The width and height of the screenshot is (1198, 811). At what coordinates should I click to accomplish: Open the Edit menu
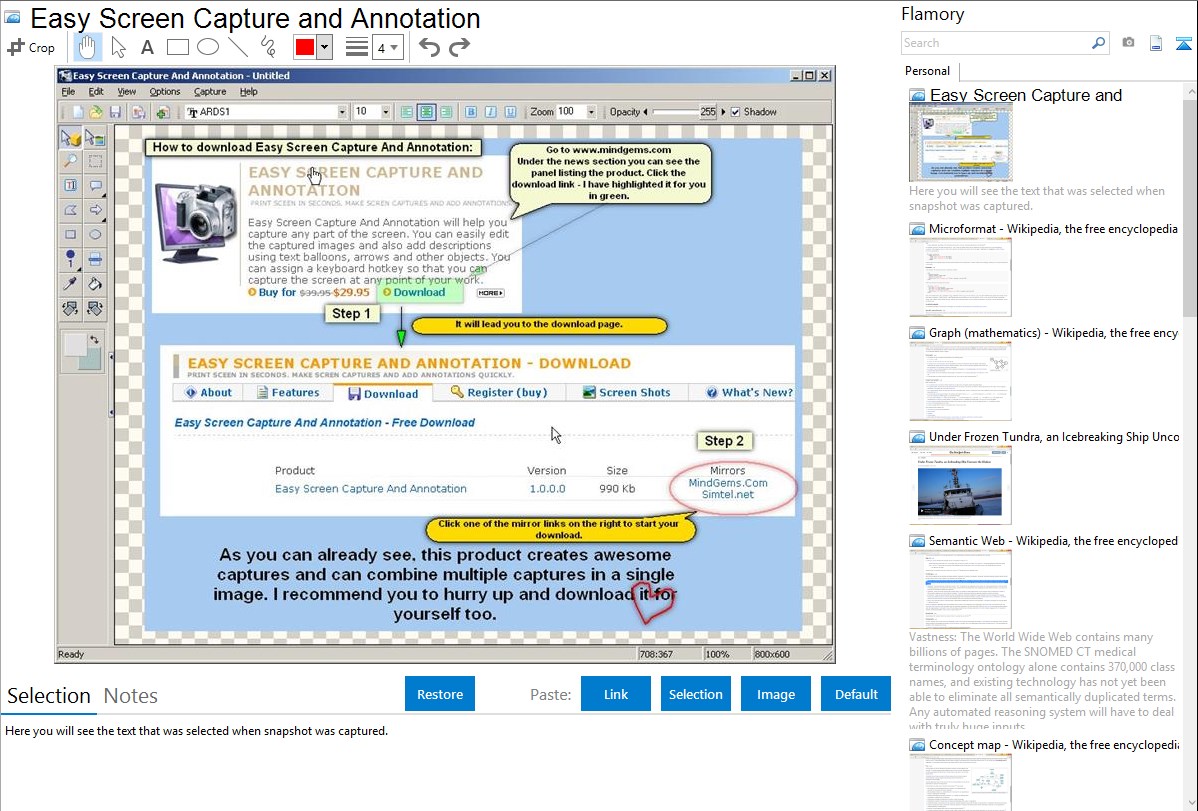96,92
